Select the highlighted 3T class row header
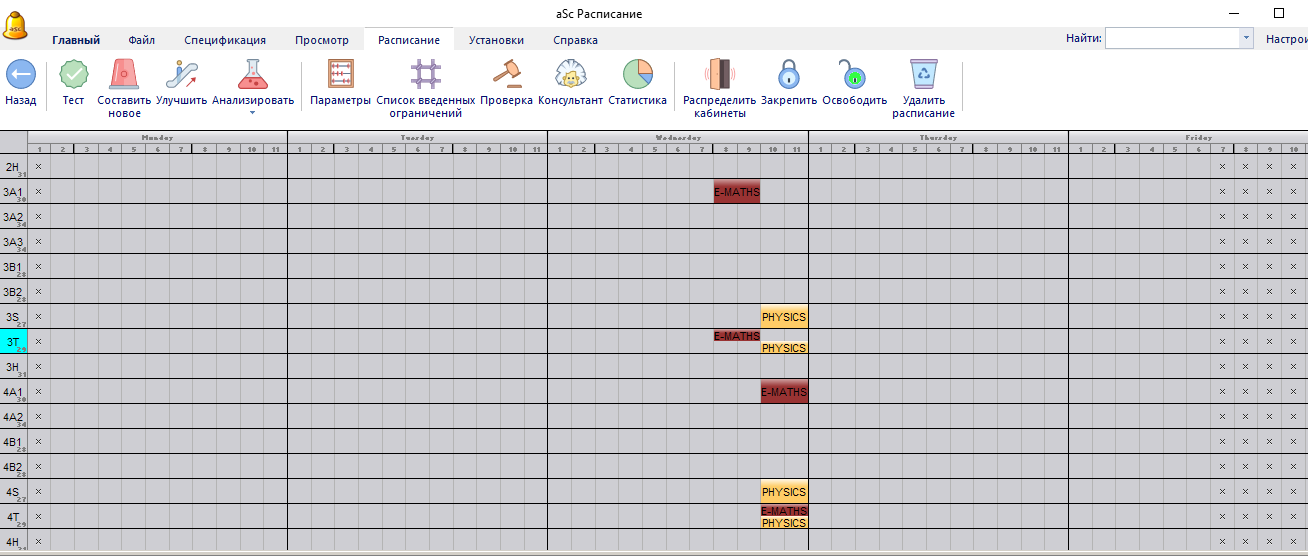The image size is (1308, 556). click(14, 341)
